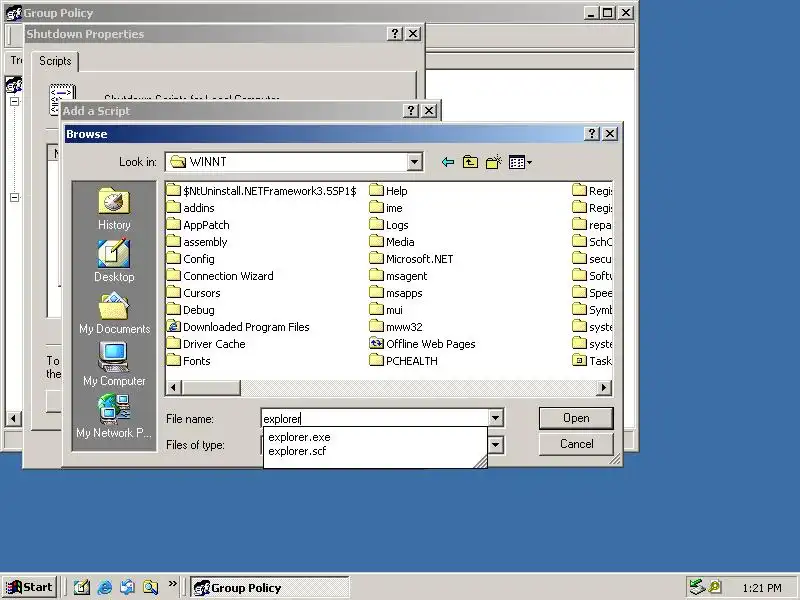Screen dimensions: 800x600
Task: Click the file list left scroll arrow
Action: (173, 388)
